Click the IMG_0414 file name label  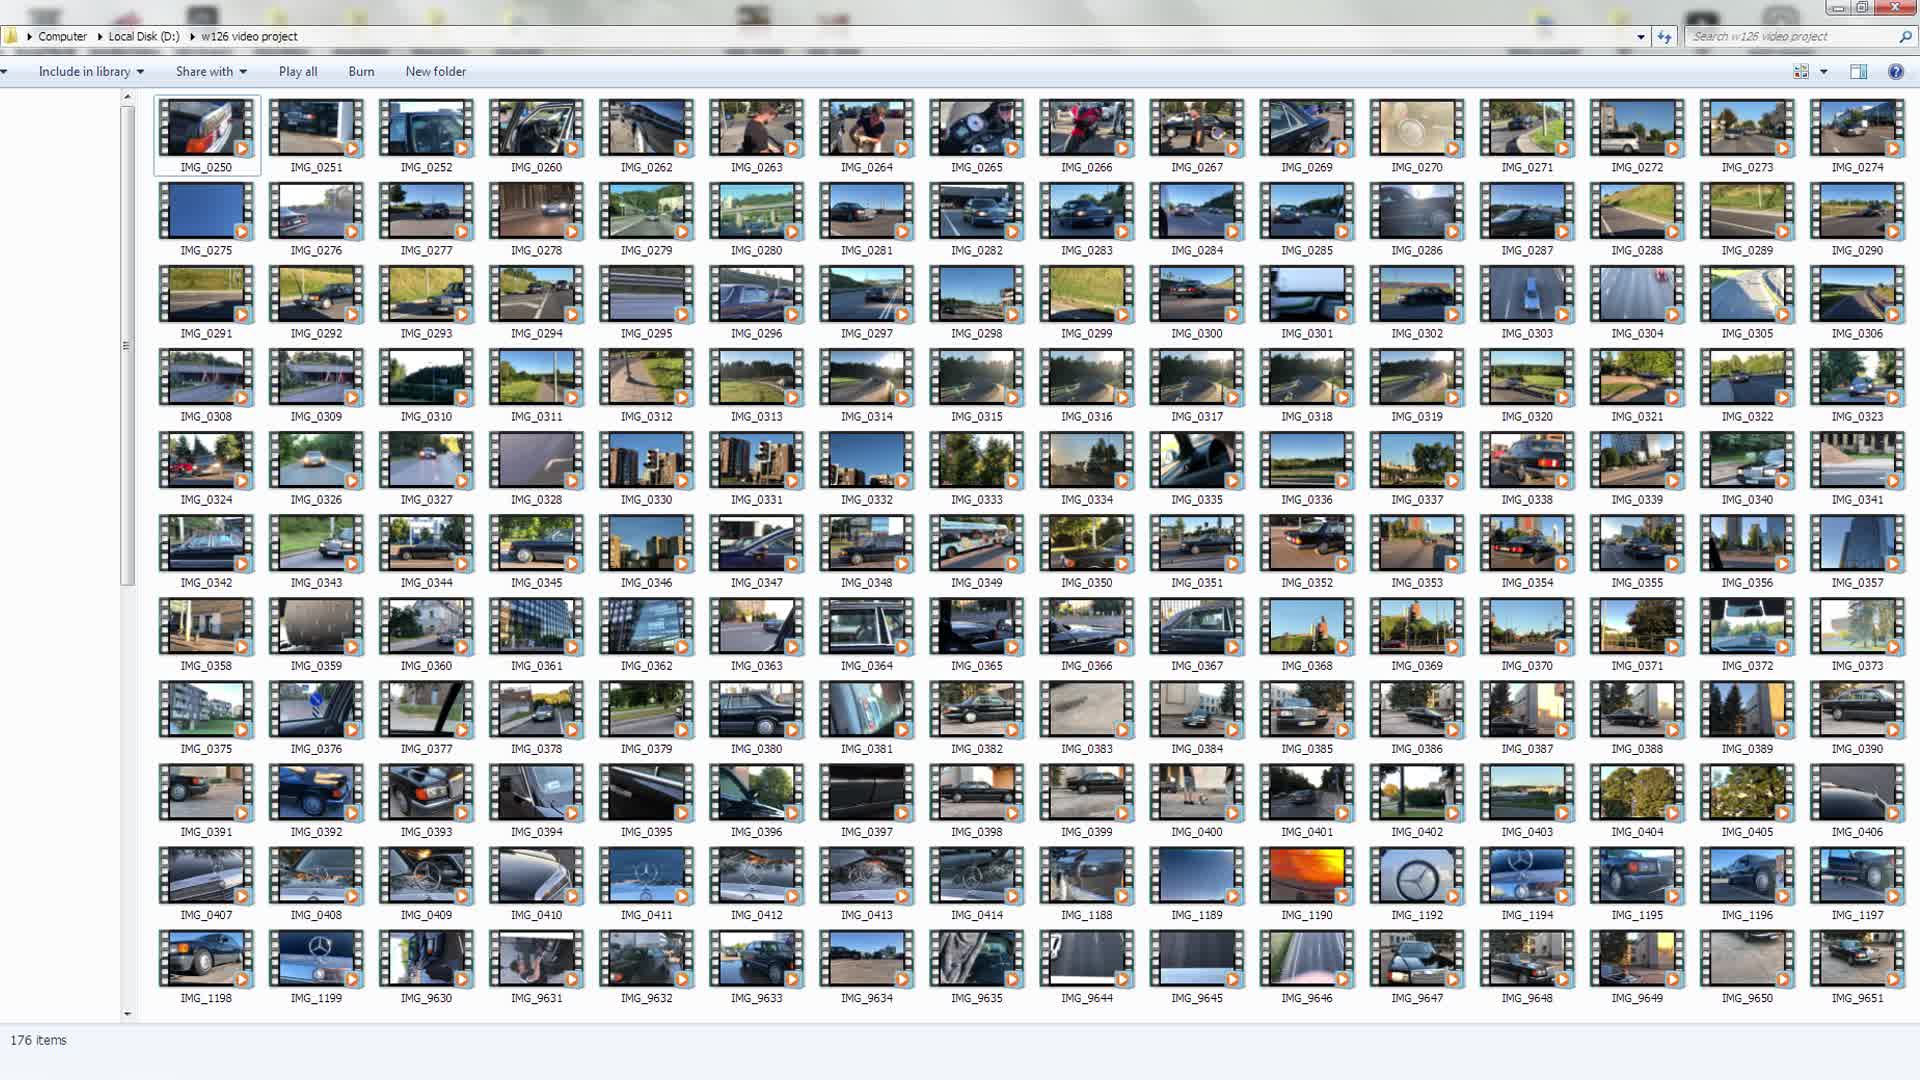tap(977, 915)
